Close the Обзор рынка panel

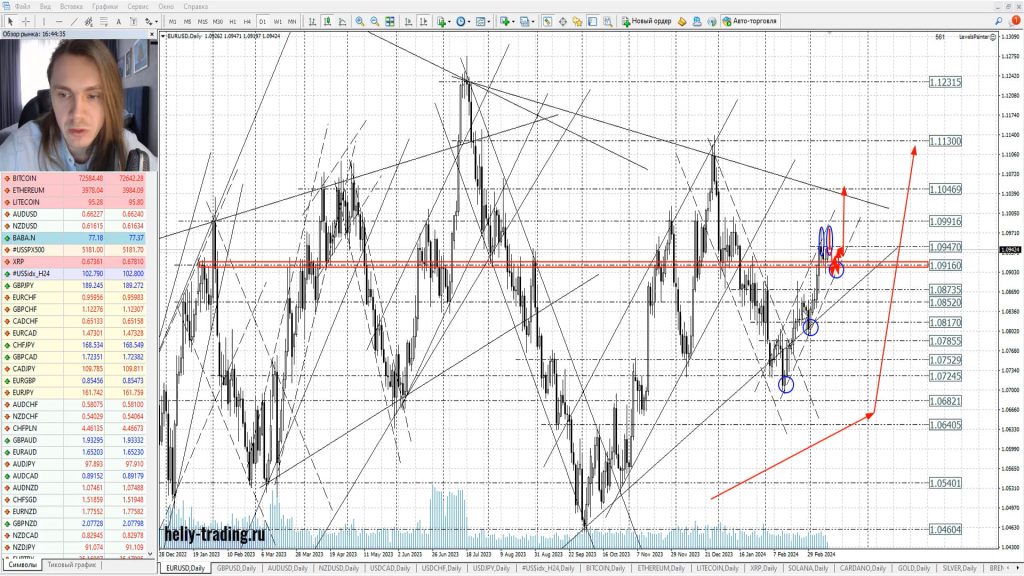click(x=151, y=33)
